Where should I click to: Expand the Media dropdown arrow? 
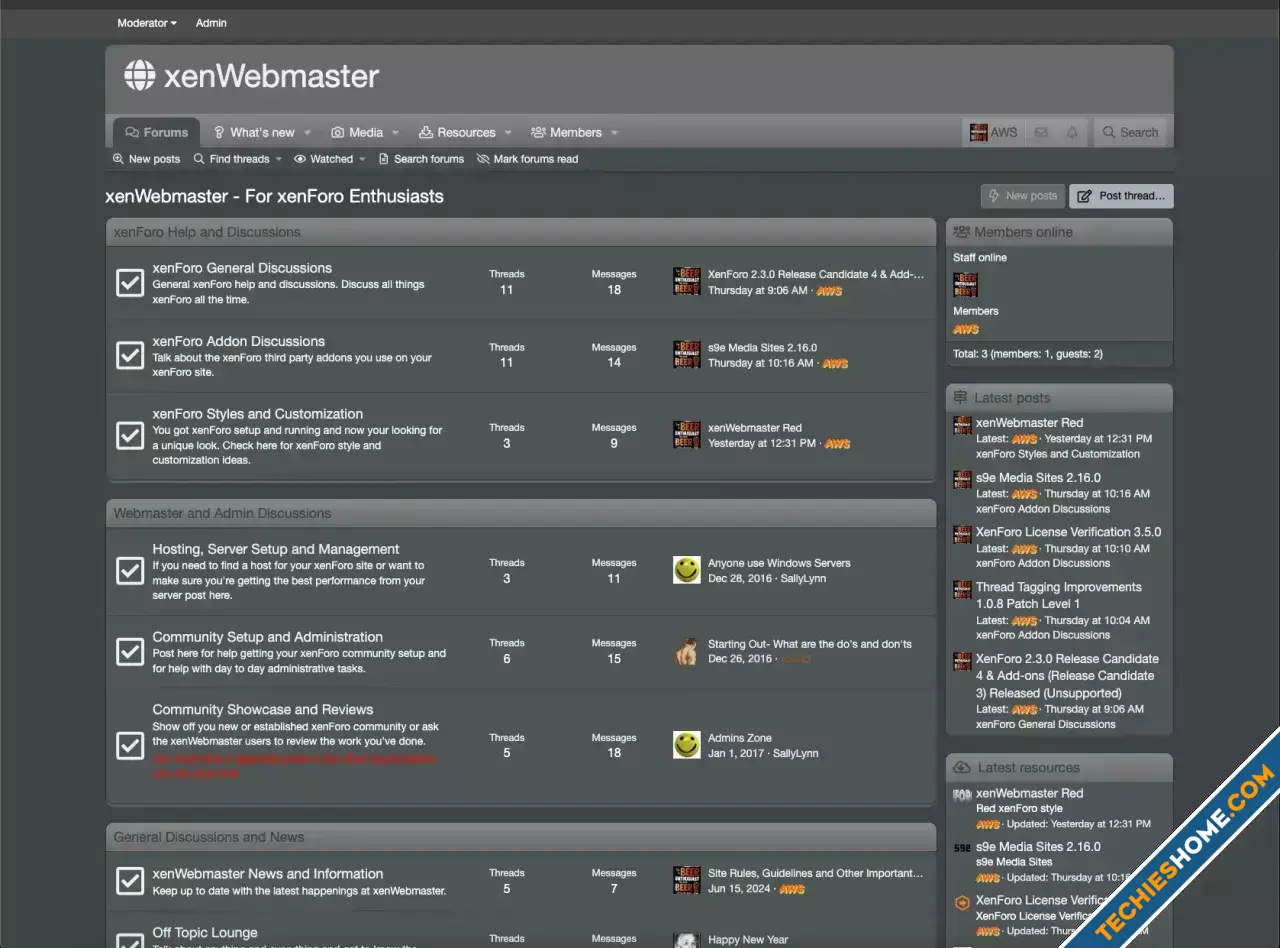coord(396,132)
